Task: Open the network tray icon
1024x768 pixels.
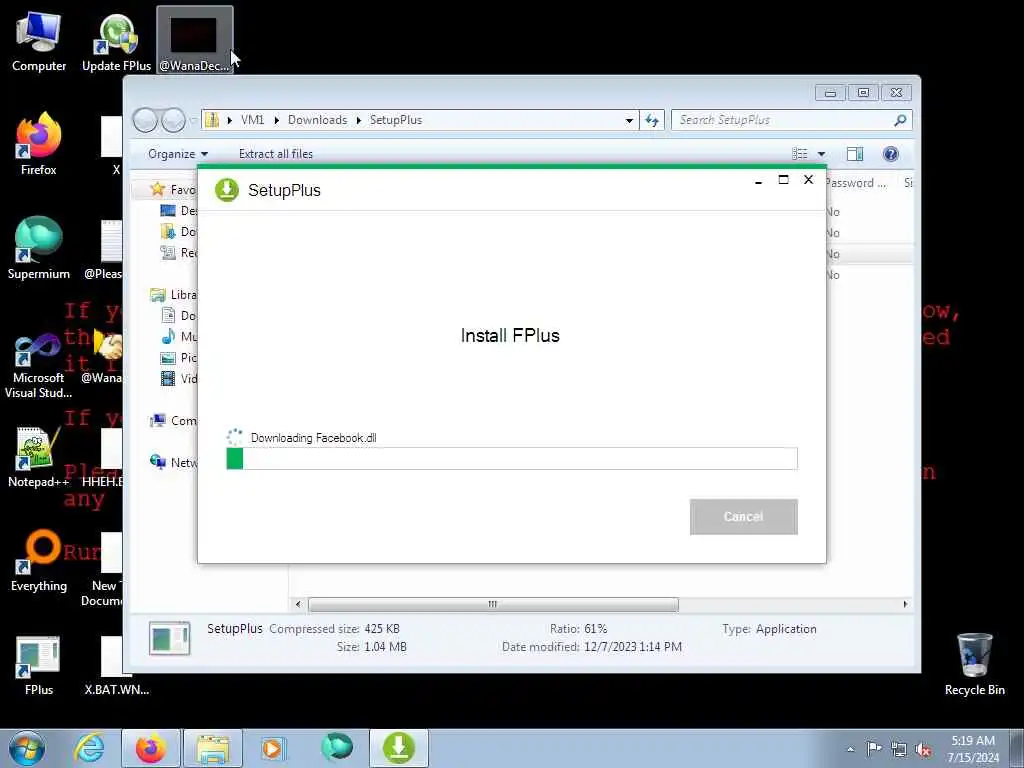Action: pyautogui.click(x=899, y=750)
